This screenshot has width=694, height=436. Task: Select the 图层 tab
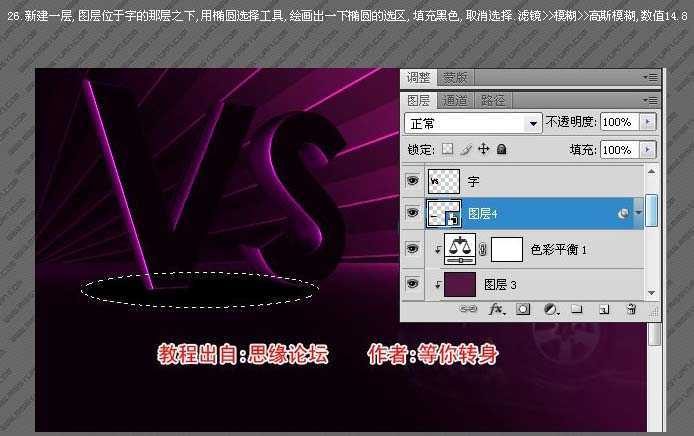point(418,100)
